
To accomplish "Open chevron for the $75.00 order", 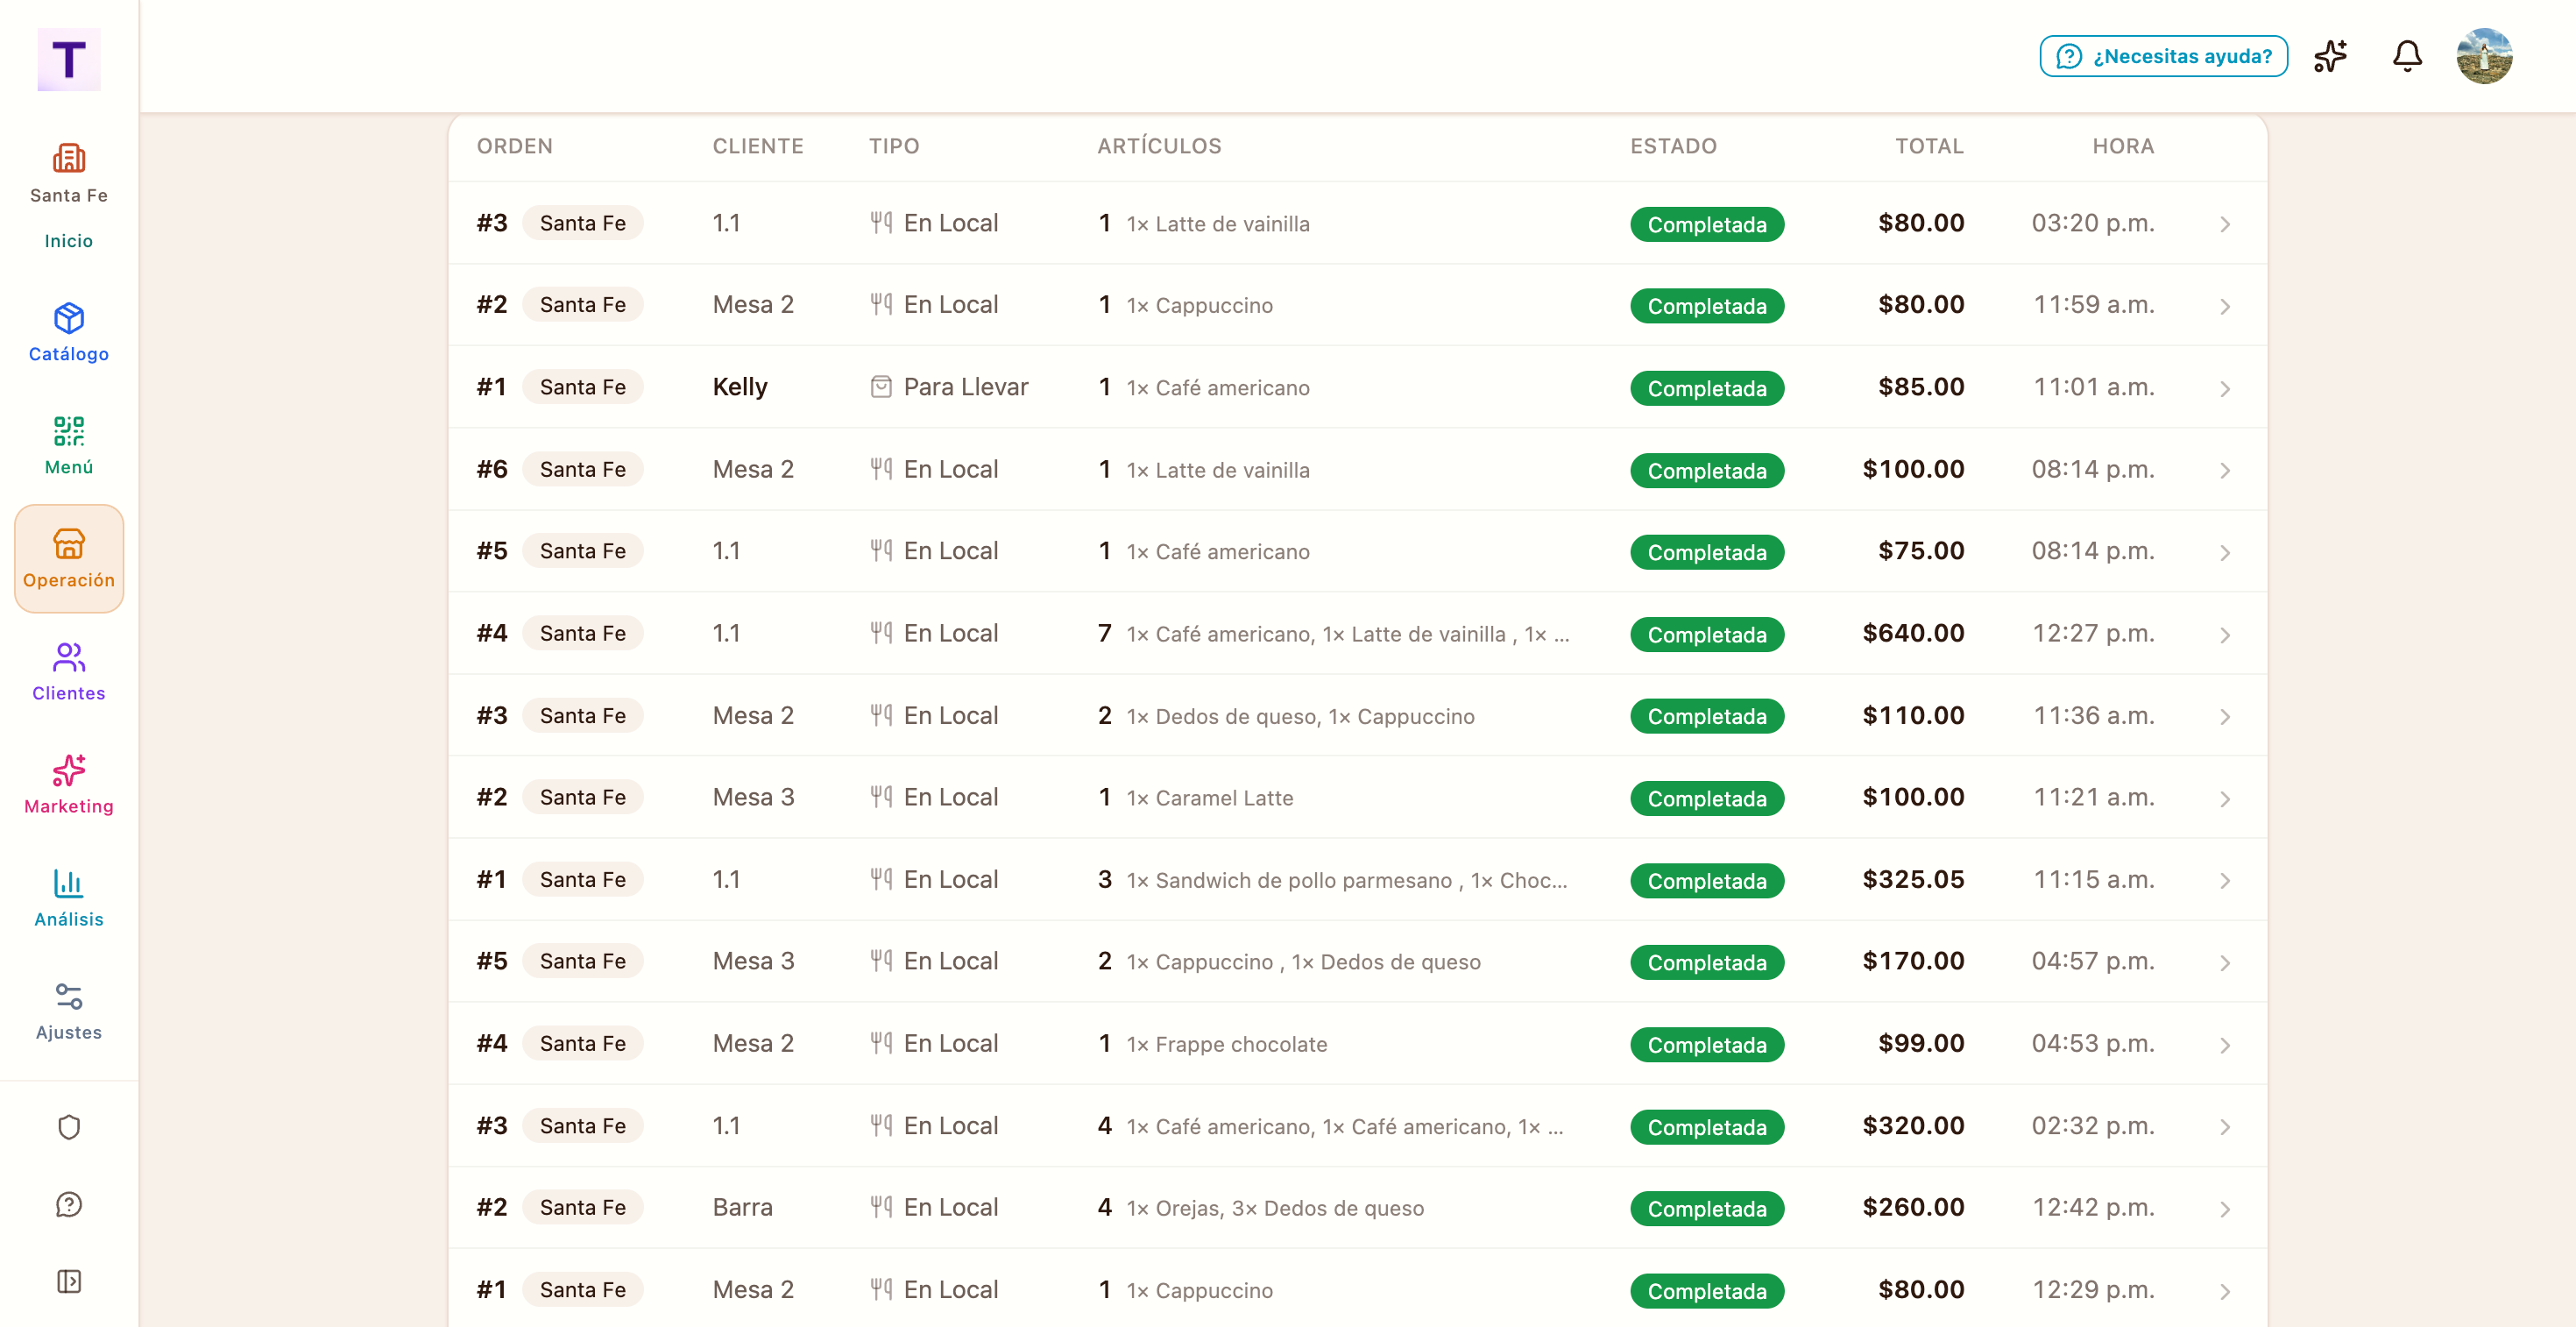I will pyautogui.click(x=2225, y=552).
